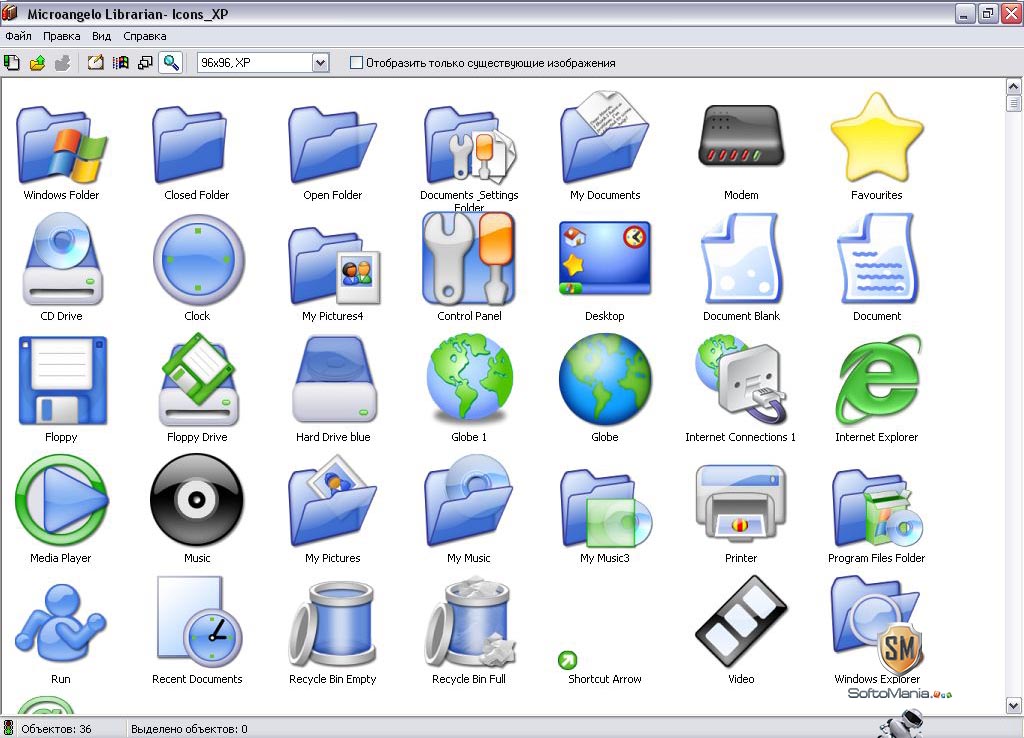
Task: Select the Globe 1 icon
Action: [x=469, y=377]
